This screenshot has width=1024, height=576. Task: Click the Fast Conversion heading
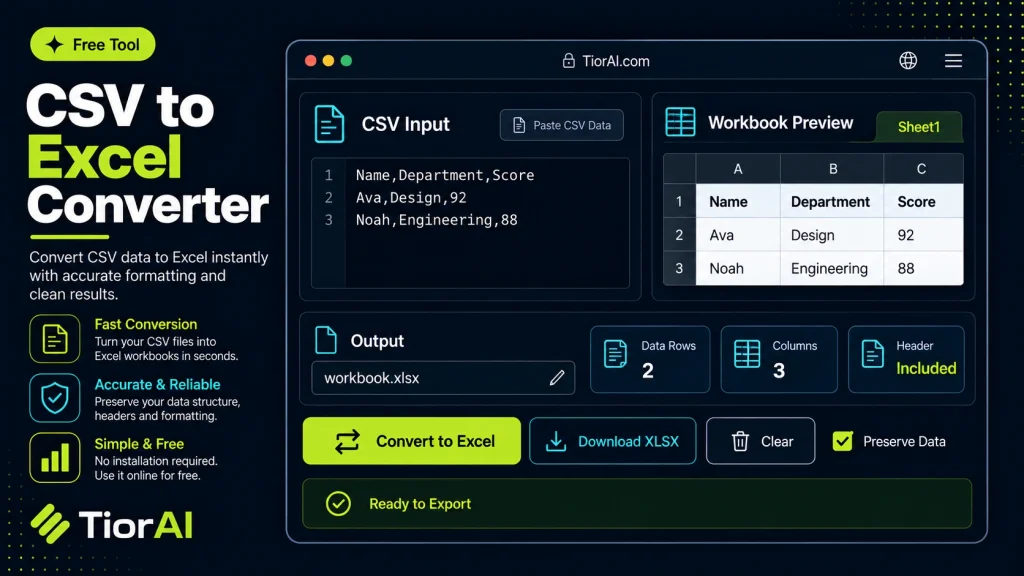146,324
